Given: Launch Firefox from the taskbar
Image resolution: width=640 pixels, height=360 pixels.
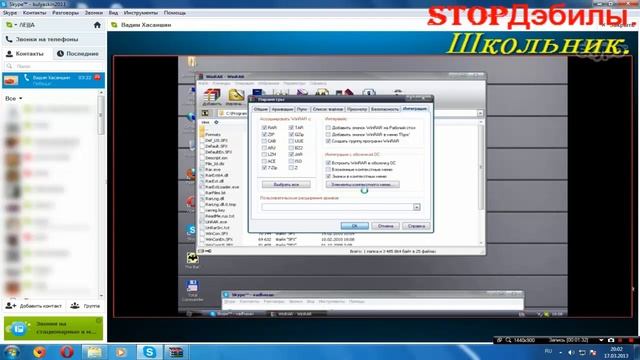Looking at the screenshot, I should coord(39,352).
